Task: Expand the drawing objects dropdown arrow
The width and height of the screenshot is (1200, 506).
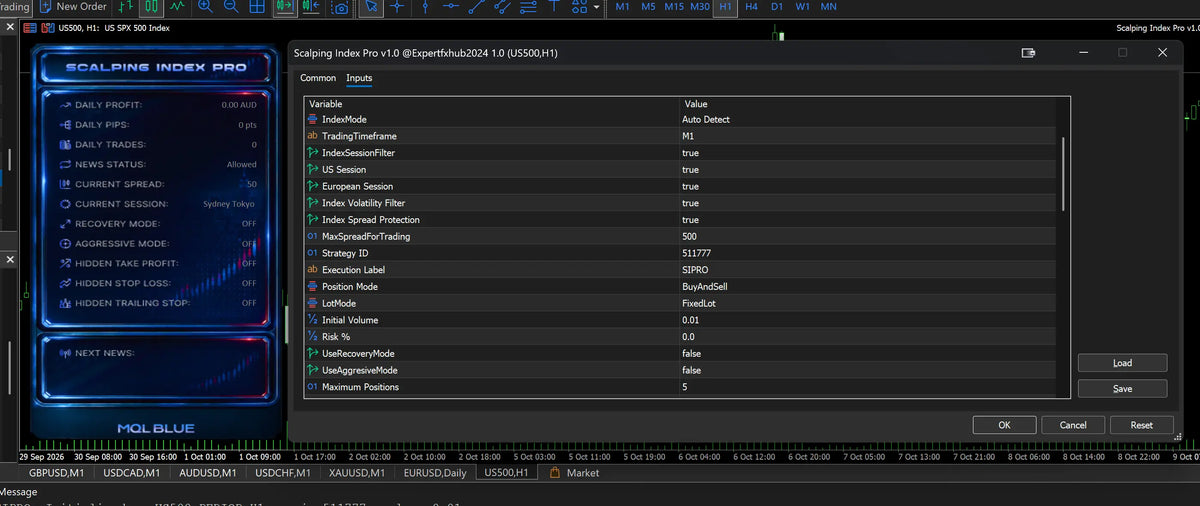Action: coord(597,7)
